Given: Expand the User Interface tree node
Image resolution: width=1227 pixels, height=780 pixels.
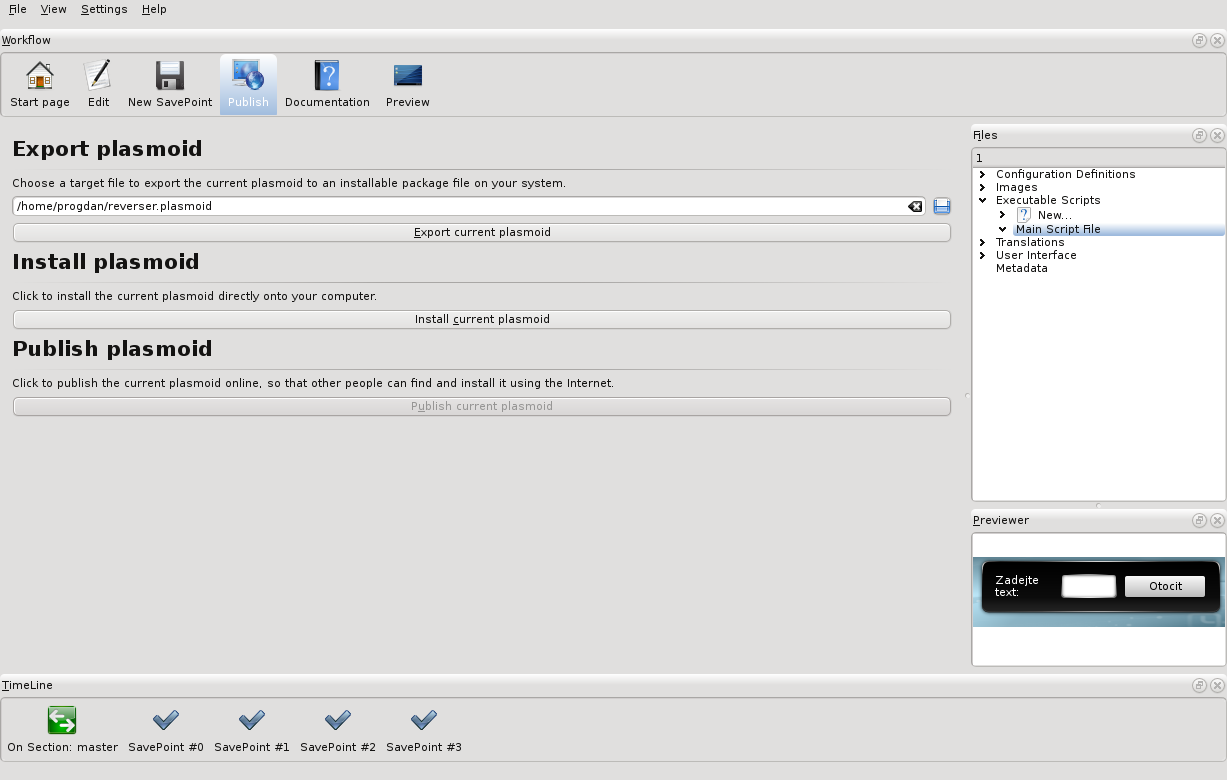Looking at the screenshot, I should 983,255.
